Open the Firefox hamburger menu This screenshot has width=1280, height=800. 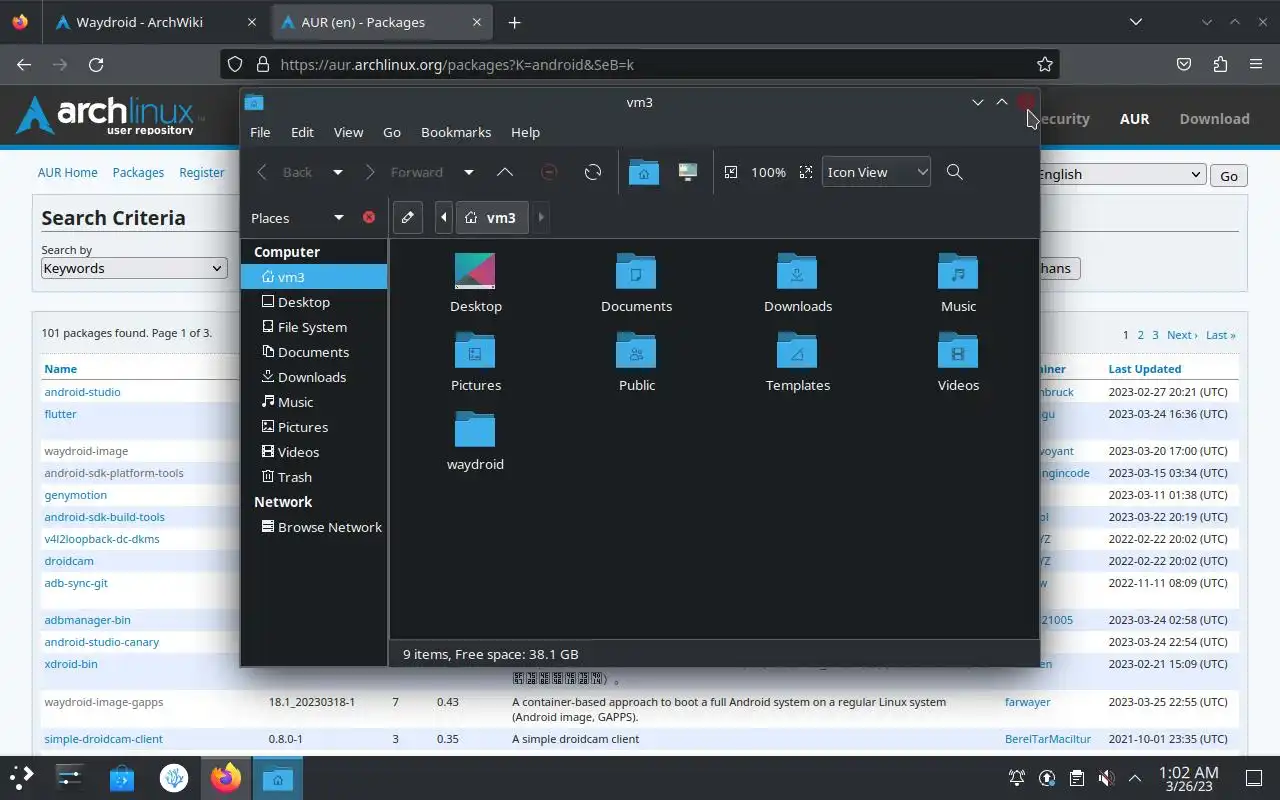pyautogui.click(x=1256, y=64)
